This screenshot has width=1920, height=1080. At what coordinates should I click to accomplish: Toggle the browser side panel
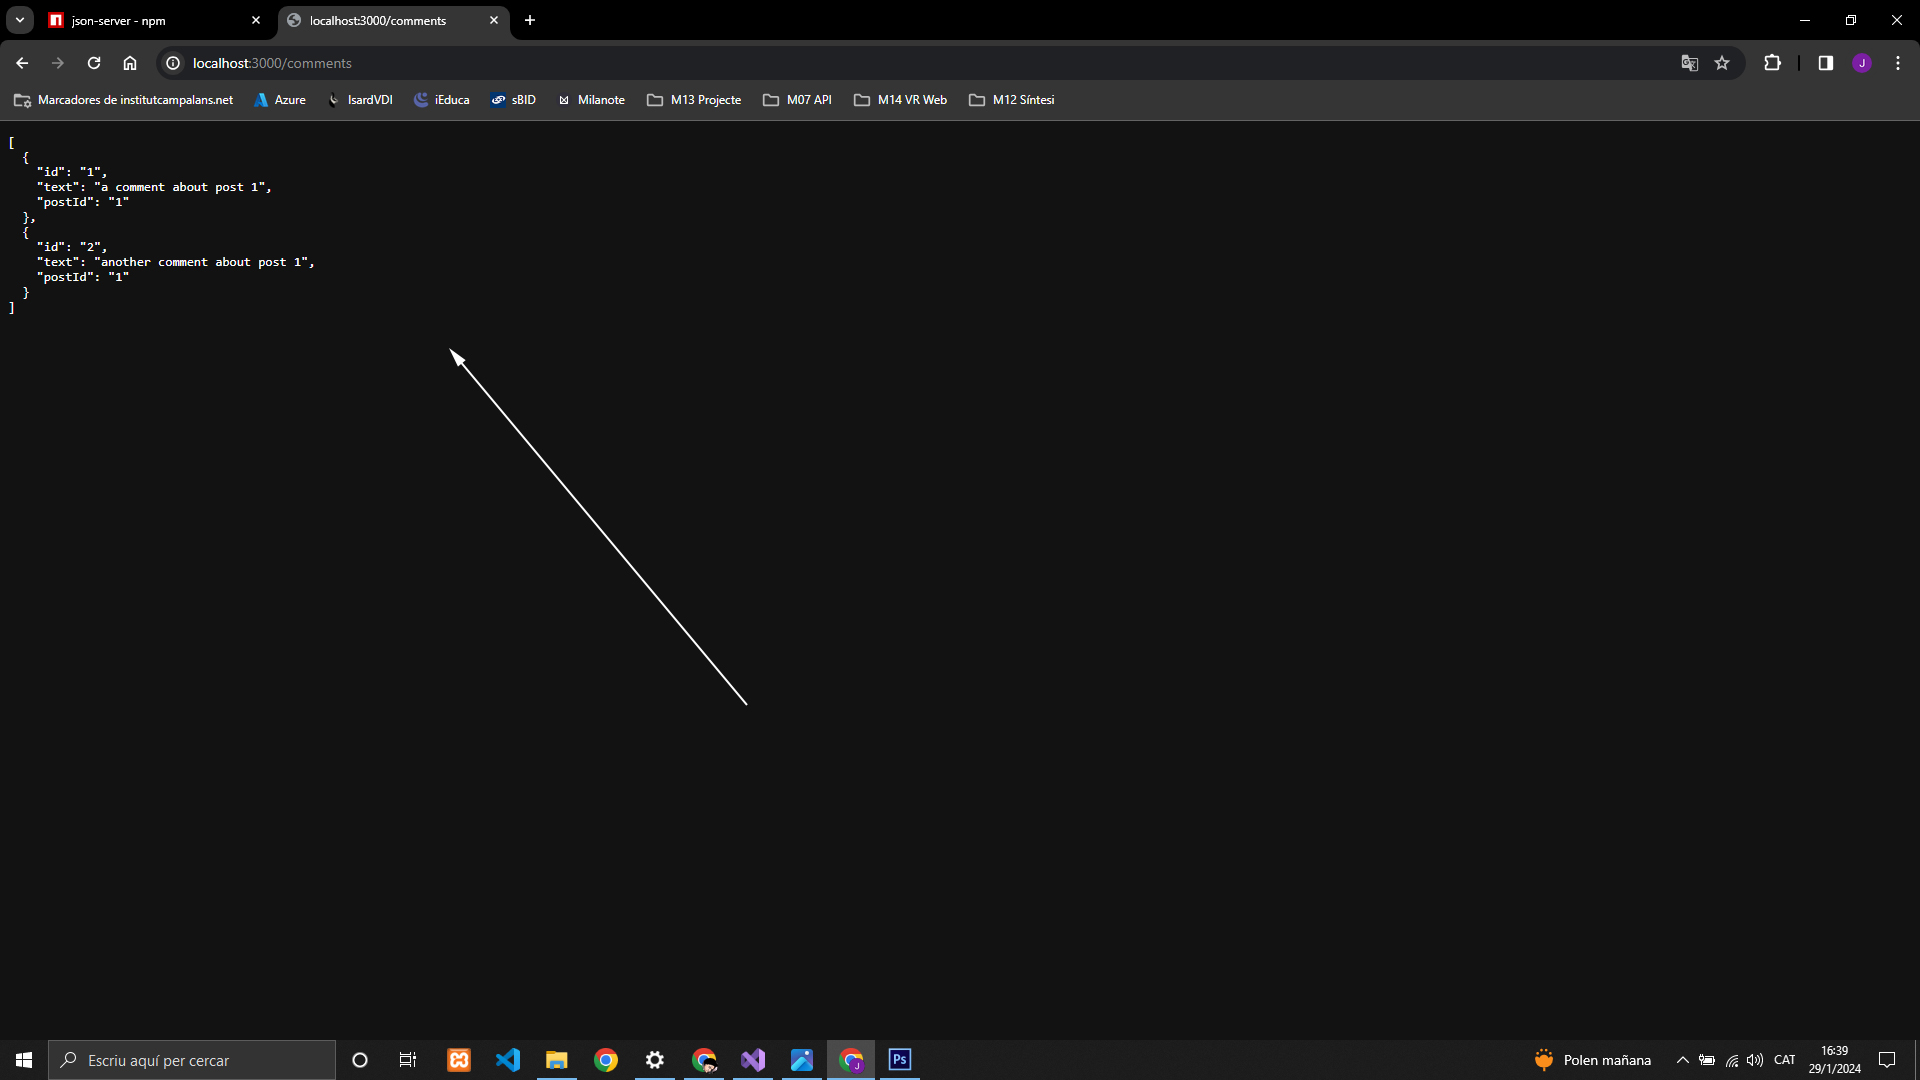click(x=1825, y=63)
